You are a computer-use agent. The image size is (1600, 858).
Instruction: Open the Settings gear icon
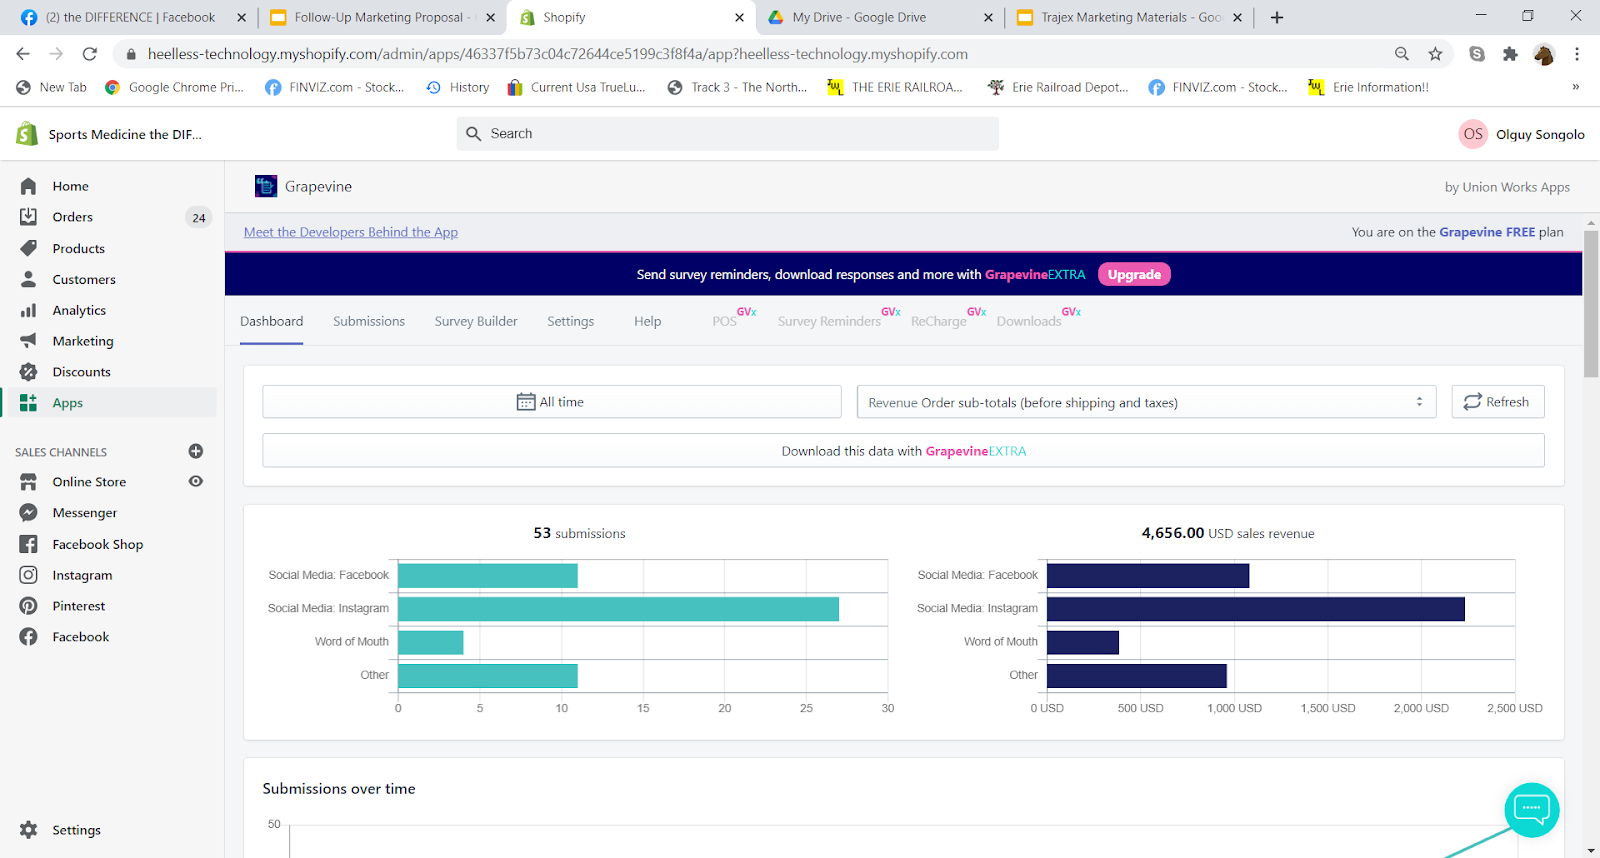pos(28,830)
